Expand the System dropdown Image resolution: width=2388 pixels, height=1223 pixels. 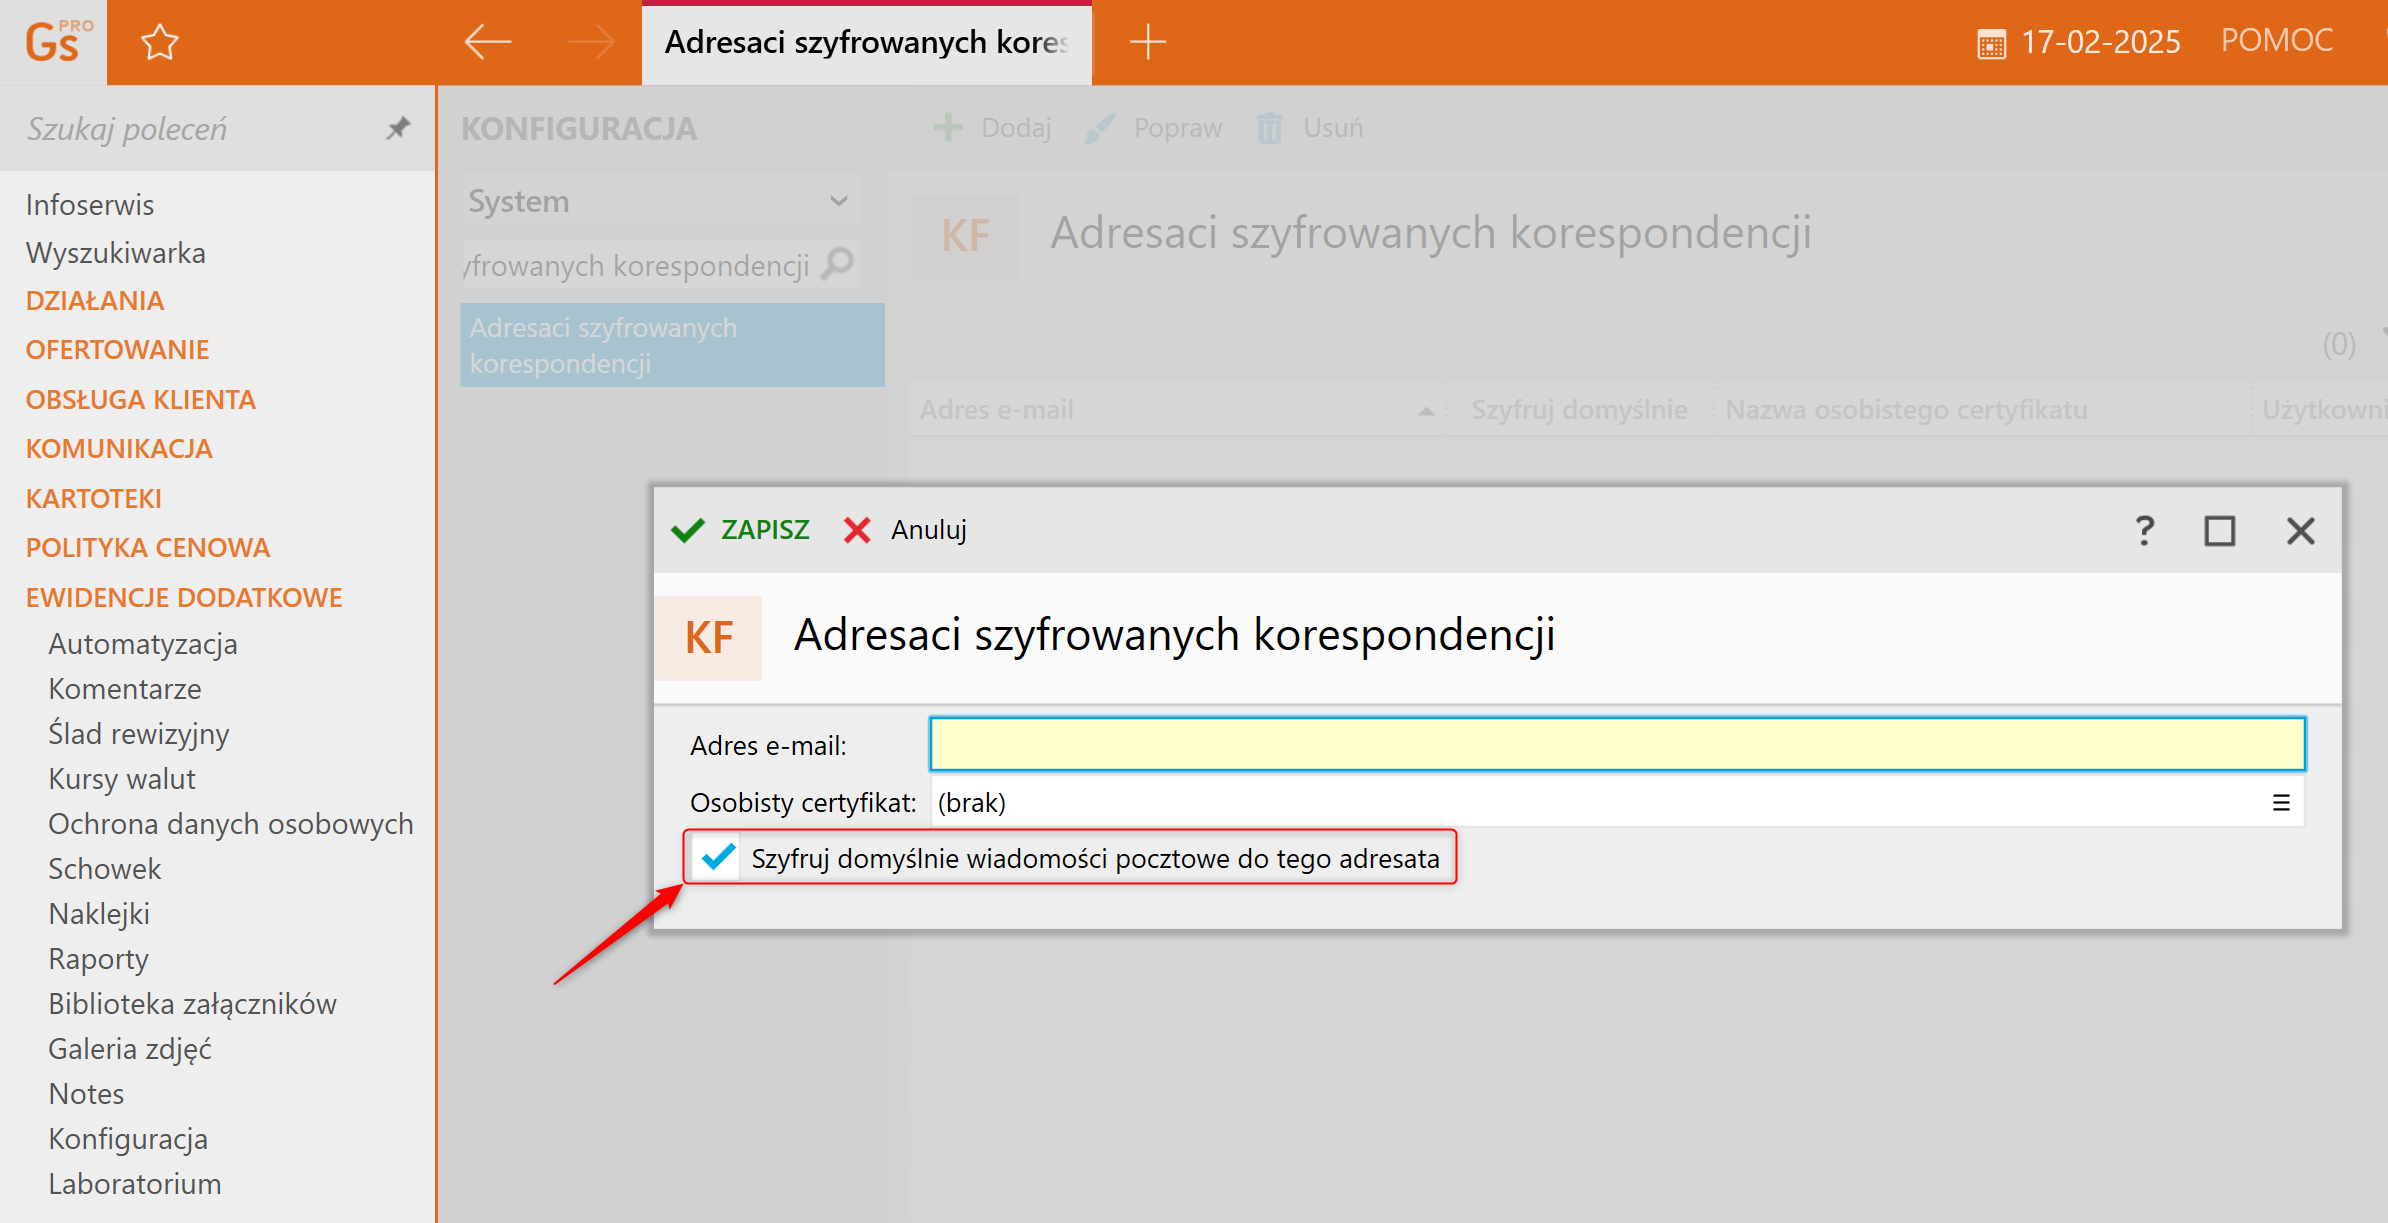tap(838, 201)
